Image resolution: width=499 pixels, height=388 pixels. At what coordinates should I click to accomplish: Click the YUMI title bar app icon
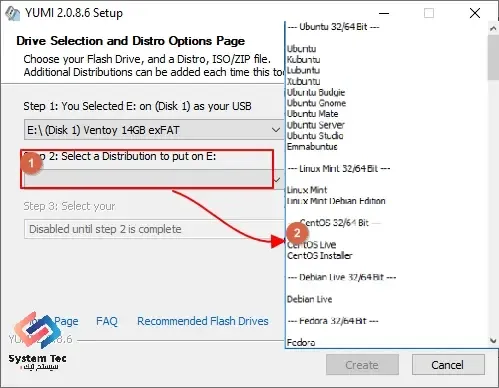point(13,13)
